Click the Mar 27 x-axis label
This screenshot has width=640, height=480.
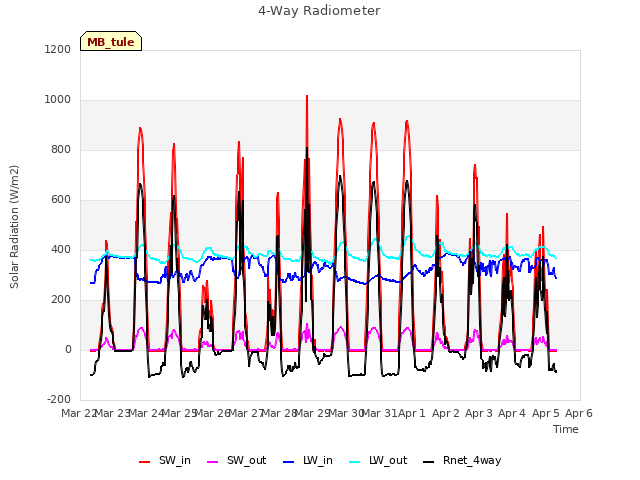pos(246,413)
